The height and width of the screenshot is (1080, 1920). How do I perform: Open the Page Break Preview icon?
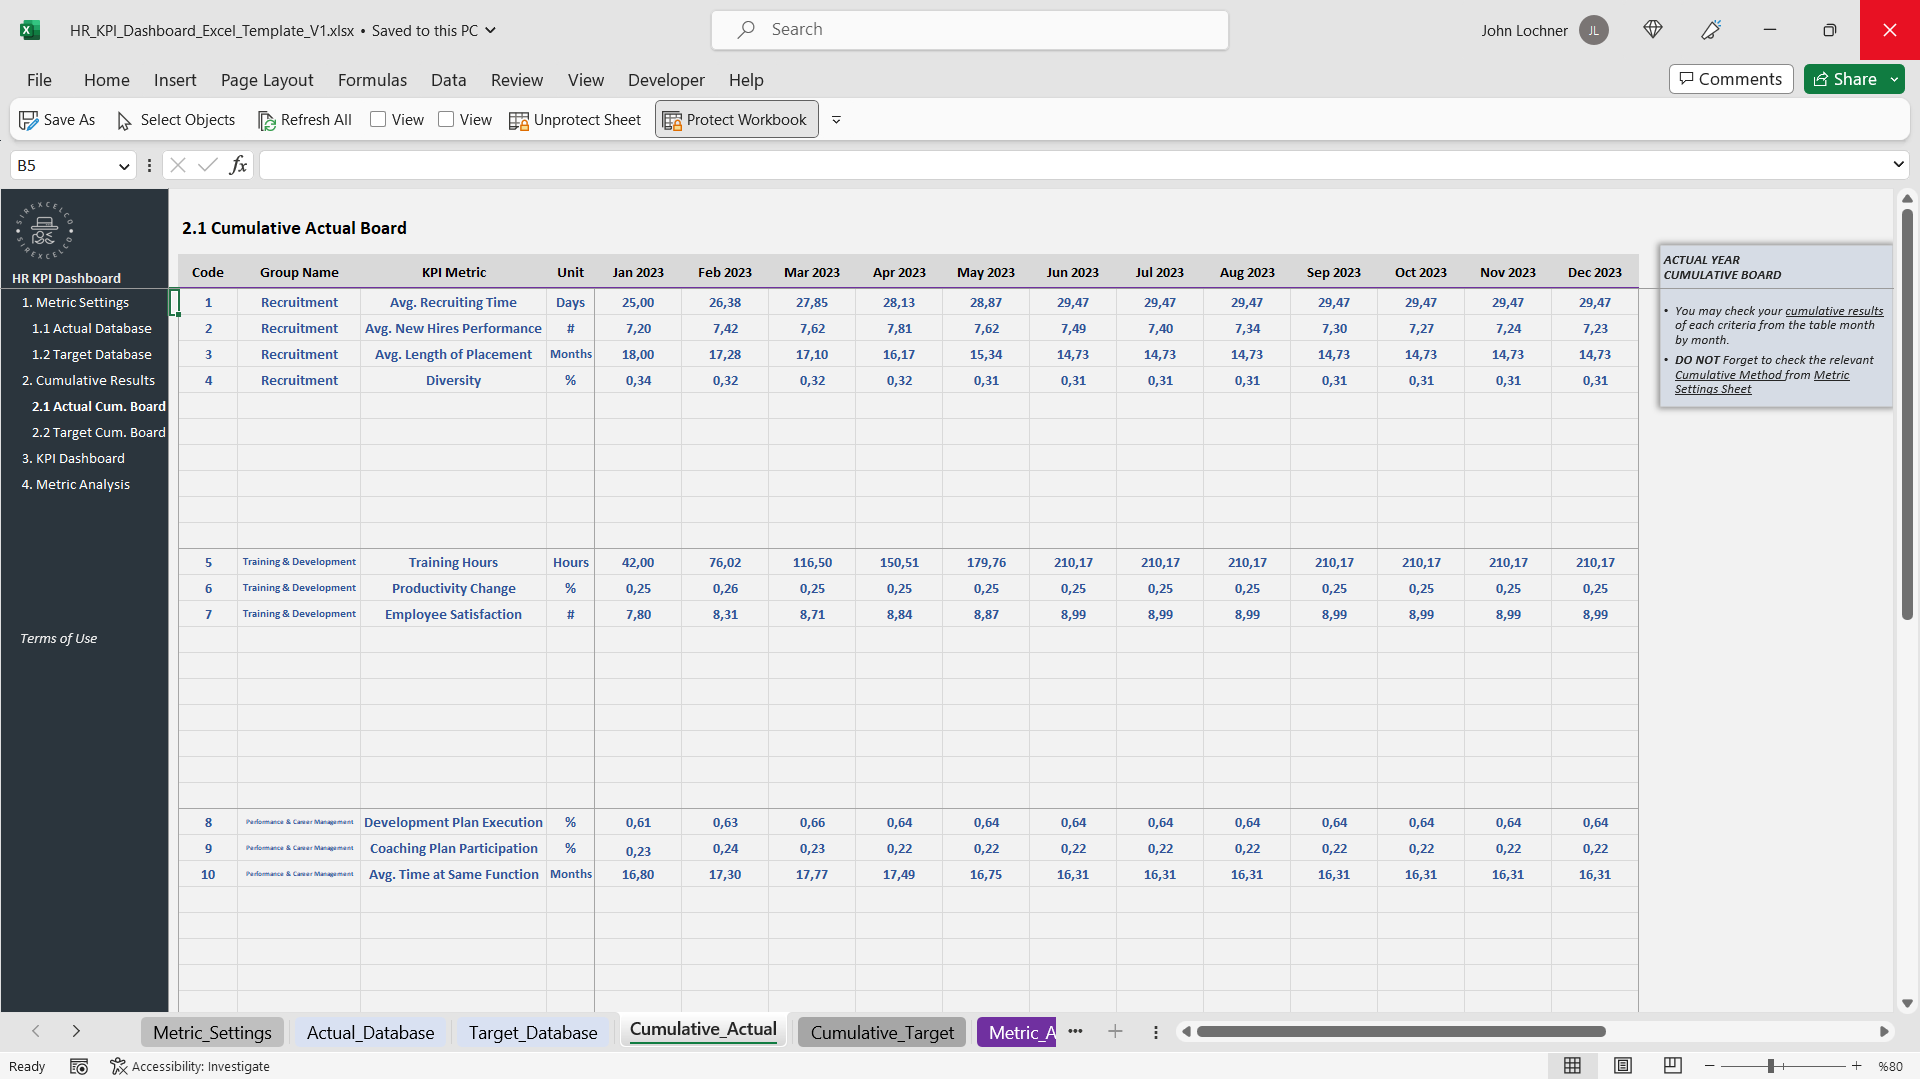coord(1674,1066)
